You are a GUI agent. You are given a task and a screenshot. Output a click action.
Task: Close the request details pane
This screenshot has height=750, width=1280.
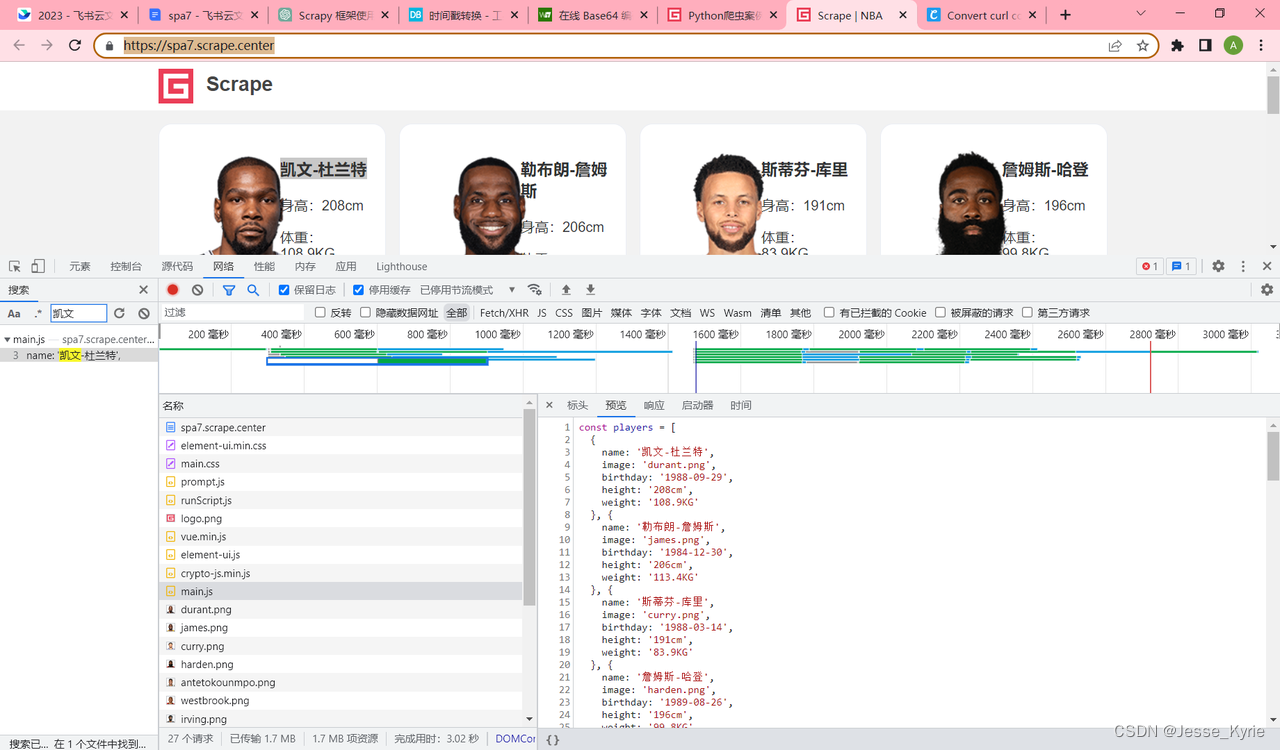pos(549,405)
